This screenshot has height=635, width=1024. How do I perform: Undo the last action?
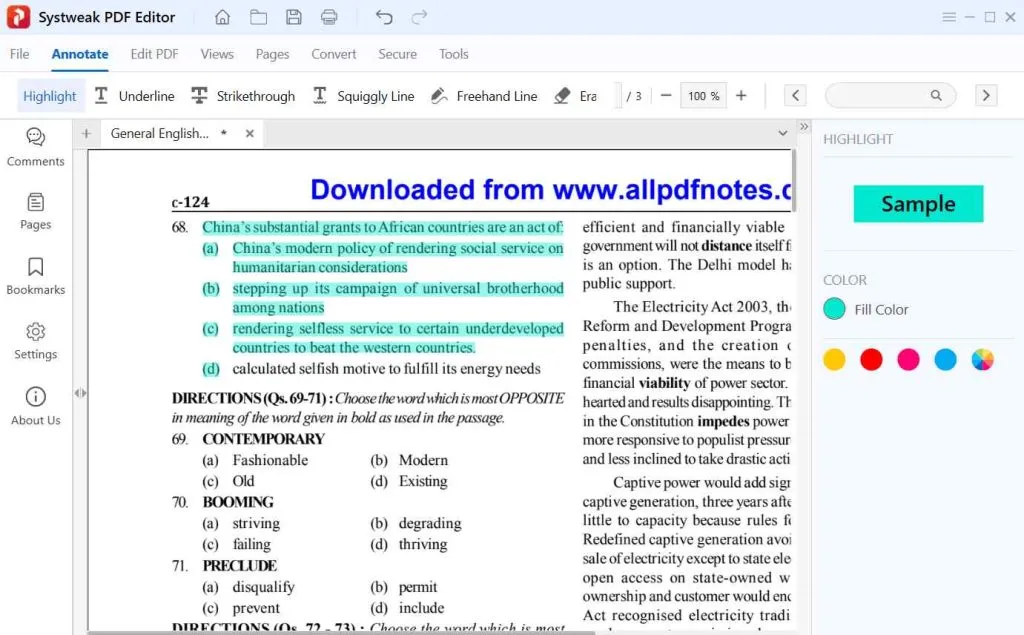pyautogui.click(x=384, y=17)
